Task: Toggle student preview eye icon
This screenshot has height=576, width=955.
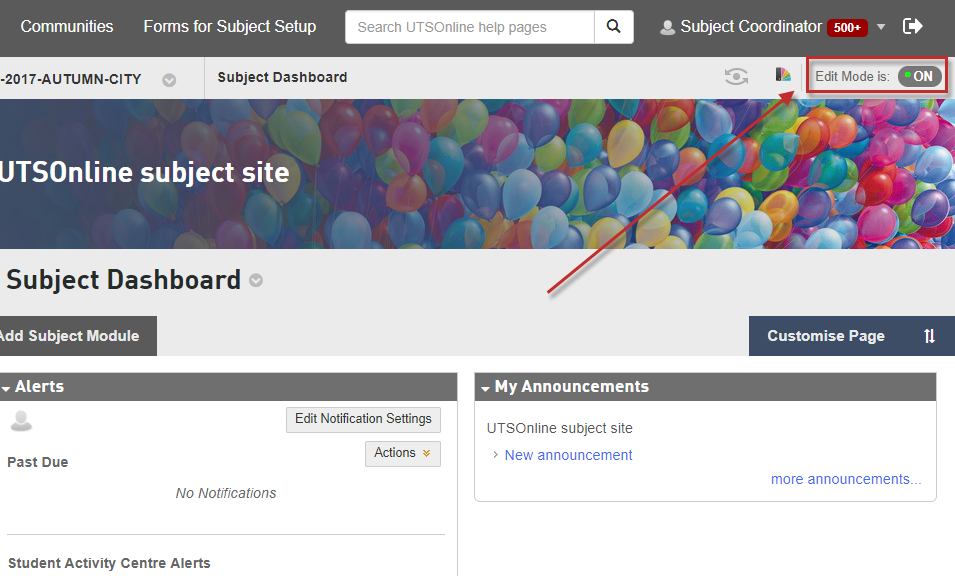Action: coord(736,77)
